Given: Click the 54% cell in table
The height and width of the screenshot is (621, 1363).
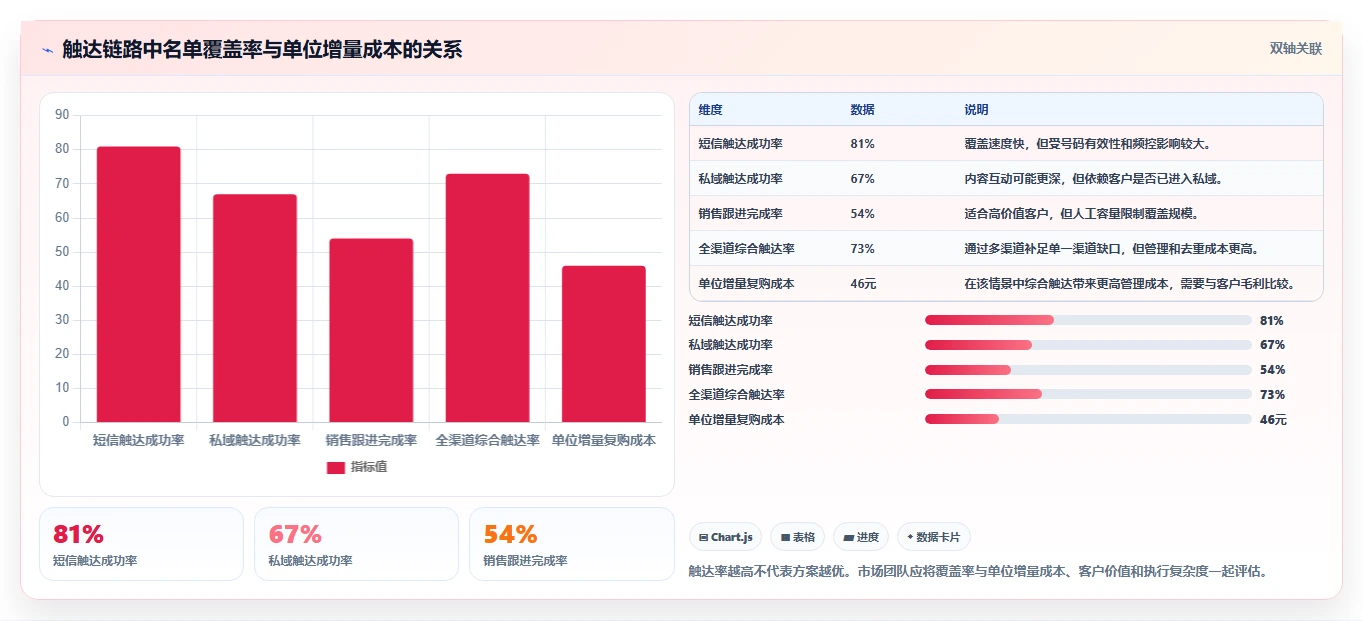Looking at the screenshot, I should 862,214.
